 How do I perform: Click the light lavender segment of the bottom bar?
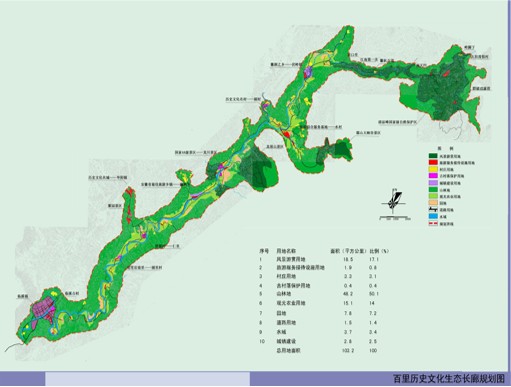point(147,379)
